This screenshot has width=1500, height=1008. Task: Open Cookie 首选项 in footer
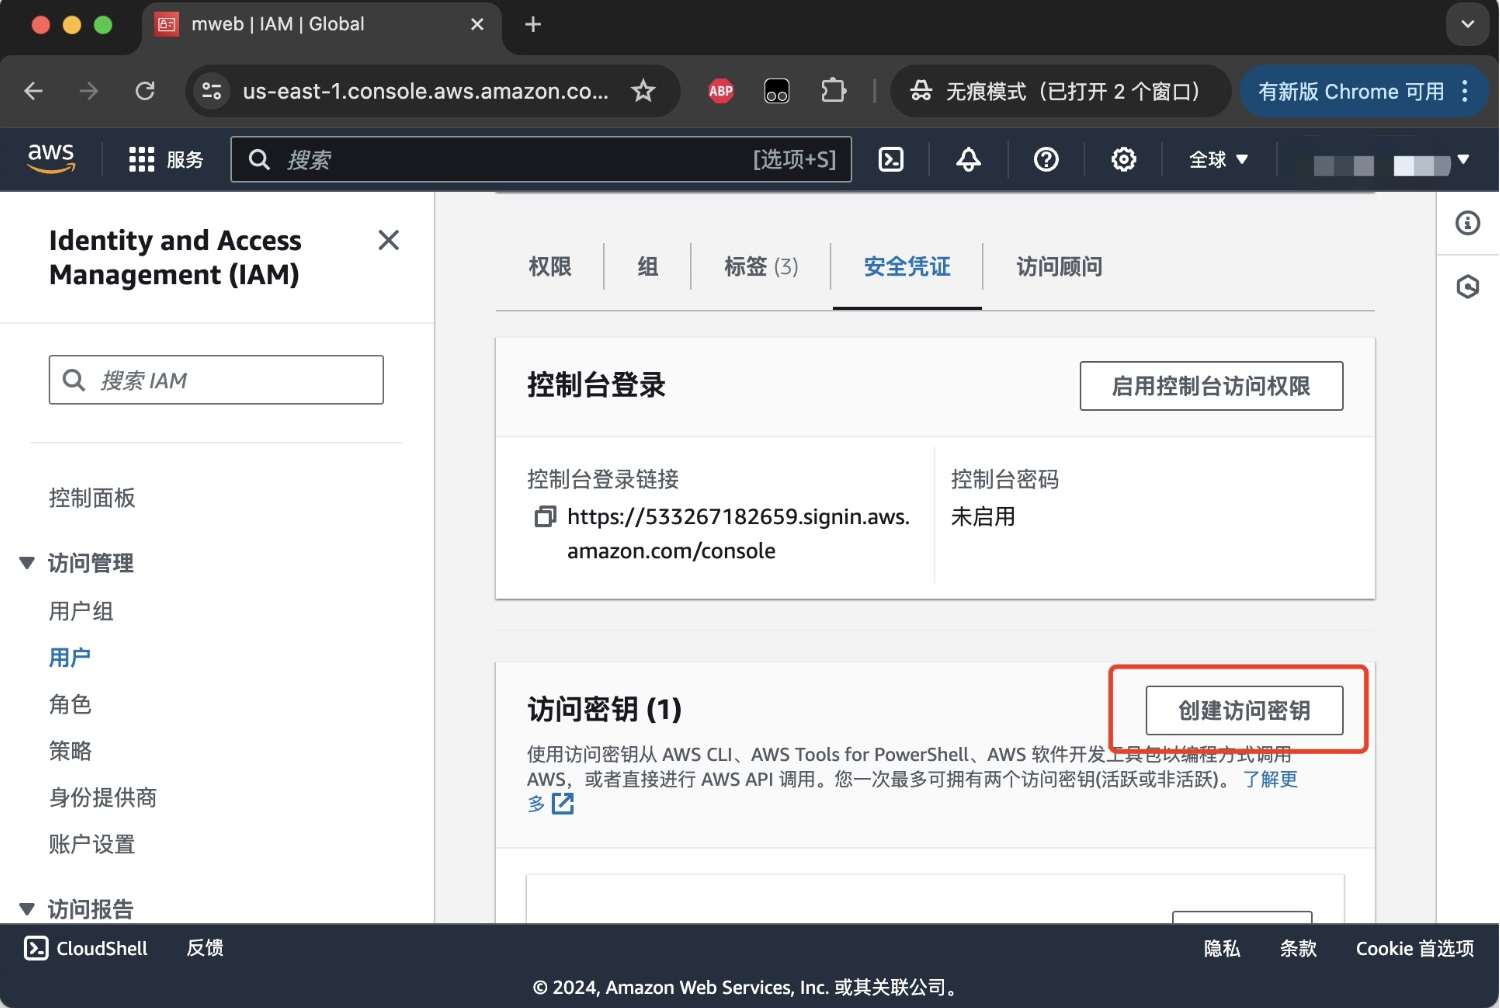(1415, 948)
